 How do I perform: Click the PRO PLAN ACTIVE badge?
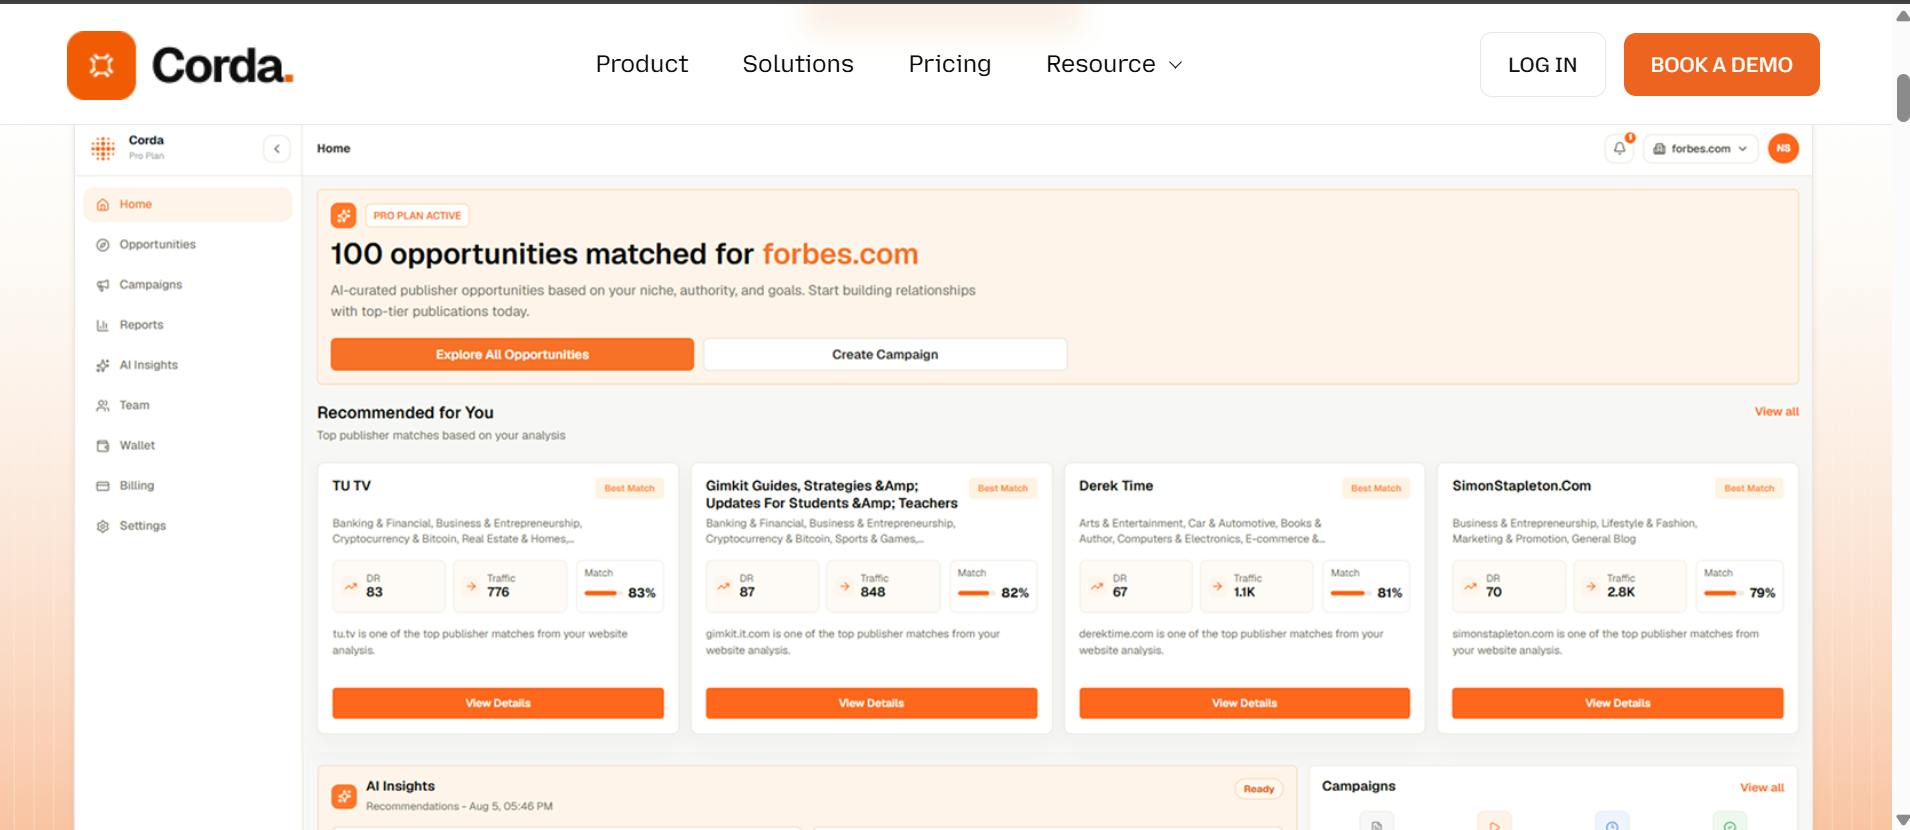click(417, 215)
